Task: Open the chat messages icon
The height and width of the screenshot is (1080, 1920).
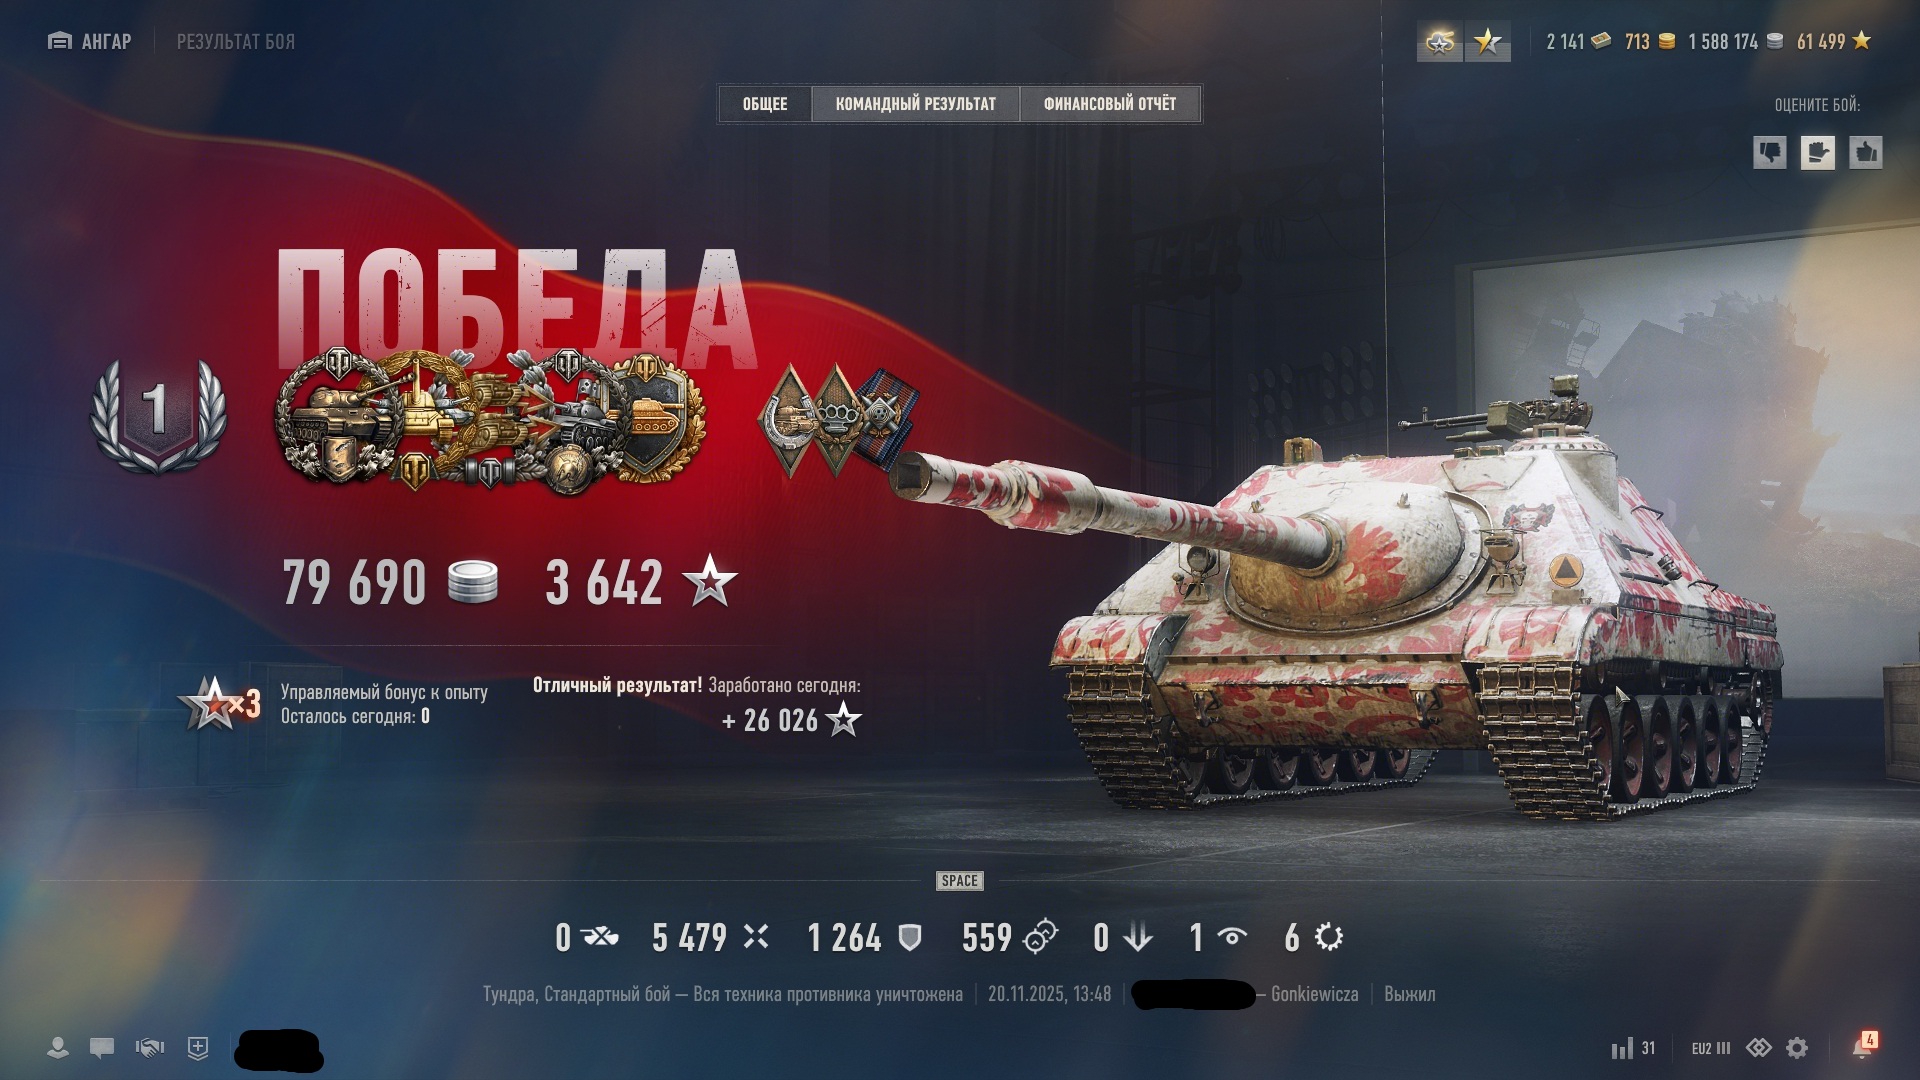Action: 102,1048
